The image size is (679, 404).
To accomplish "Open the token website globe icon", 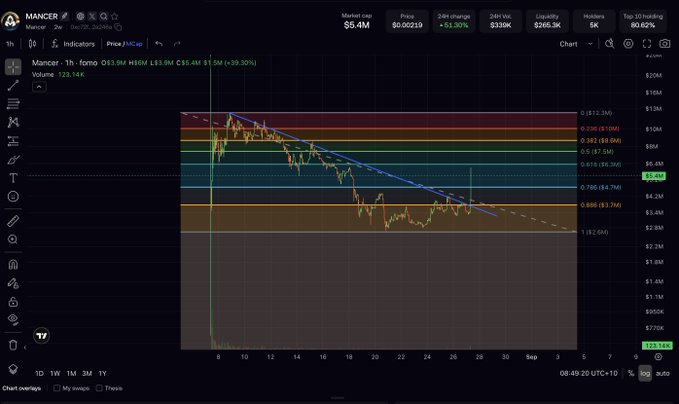I will 81,16.
